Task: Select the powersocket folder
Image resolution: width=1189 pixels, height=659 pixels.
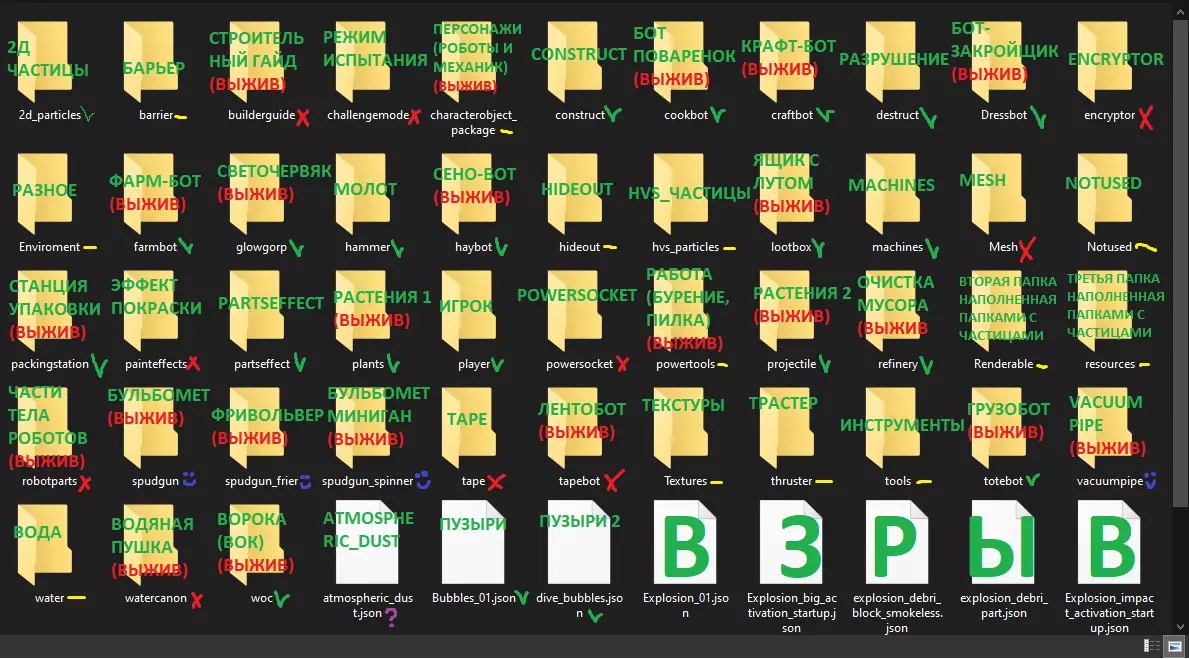Action: pos(578,311)
